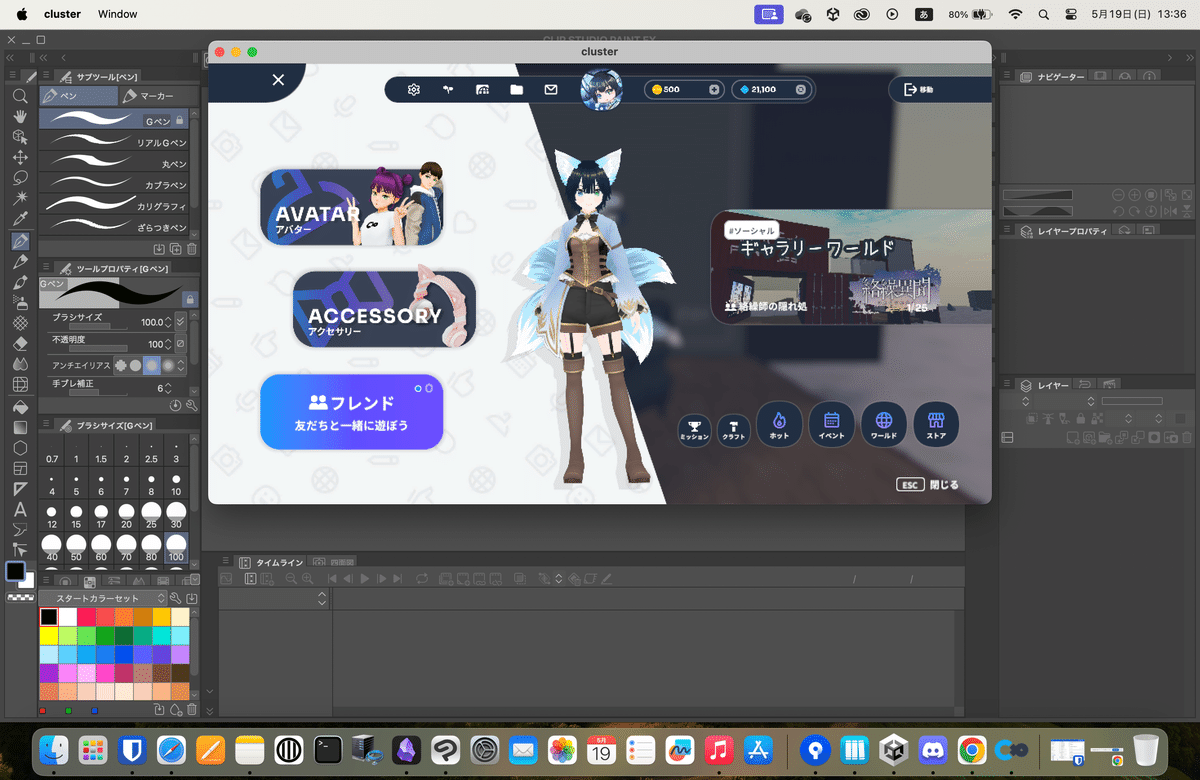Switch to ペン sub tool tab

[78, 96]
